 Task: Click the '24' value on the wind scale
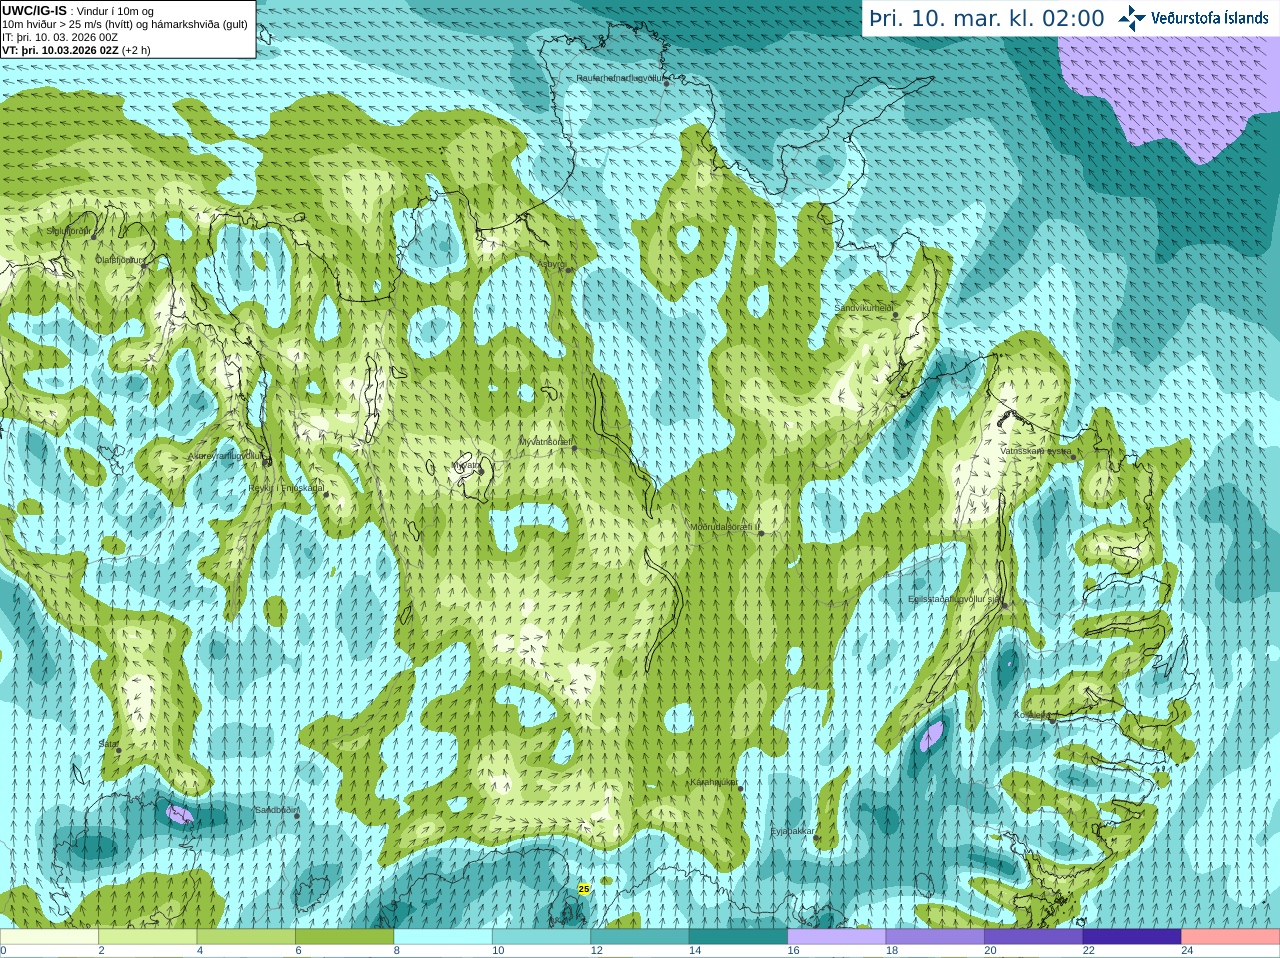pos(1187,951)
